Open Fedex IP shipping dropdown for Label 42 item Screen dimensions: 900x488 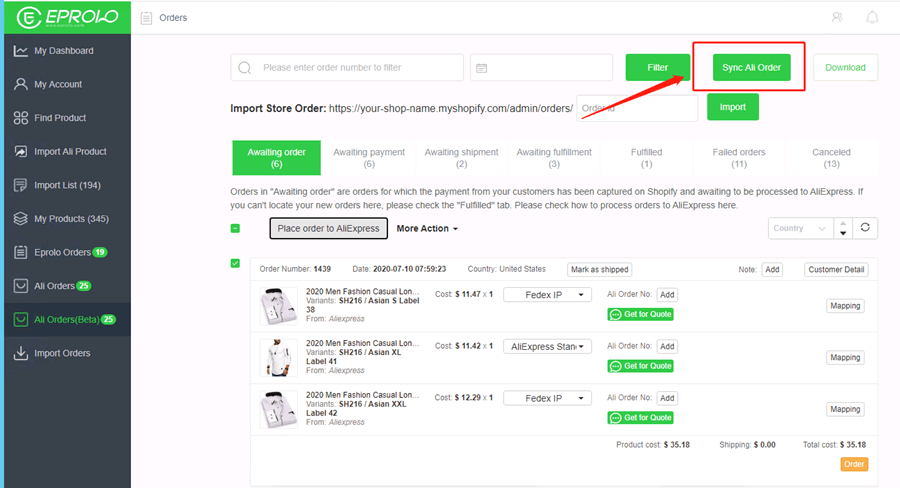pos(547,398)
